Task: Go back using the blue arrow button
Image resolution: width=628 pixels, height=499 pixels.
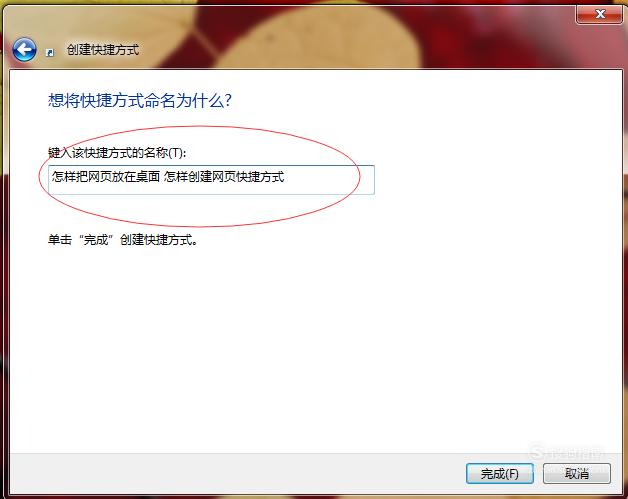Action: click(24, 50)
